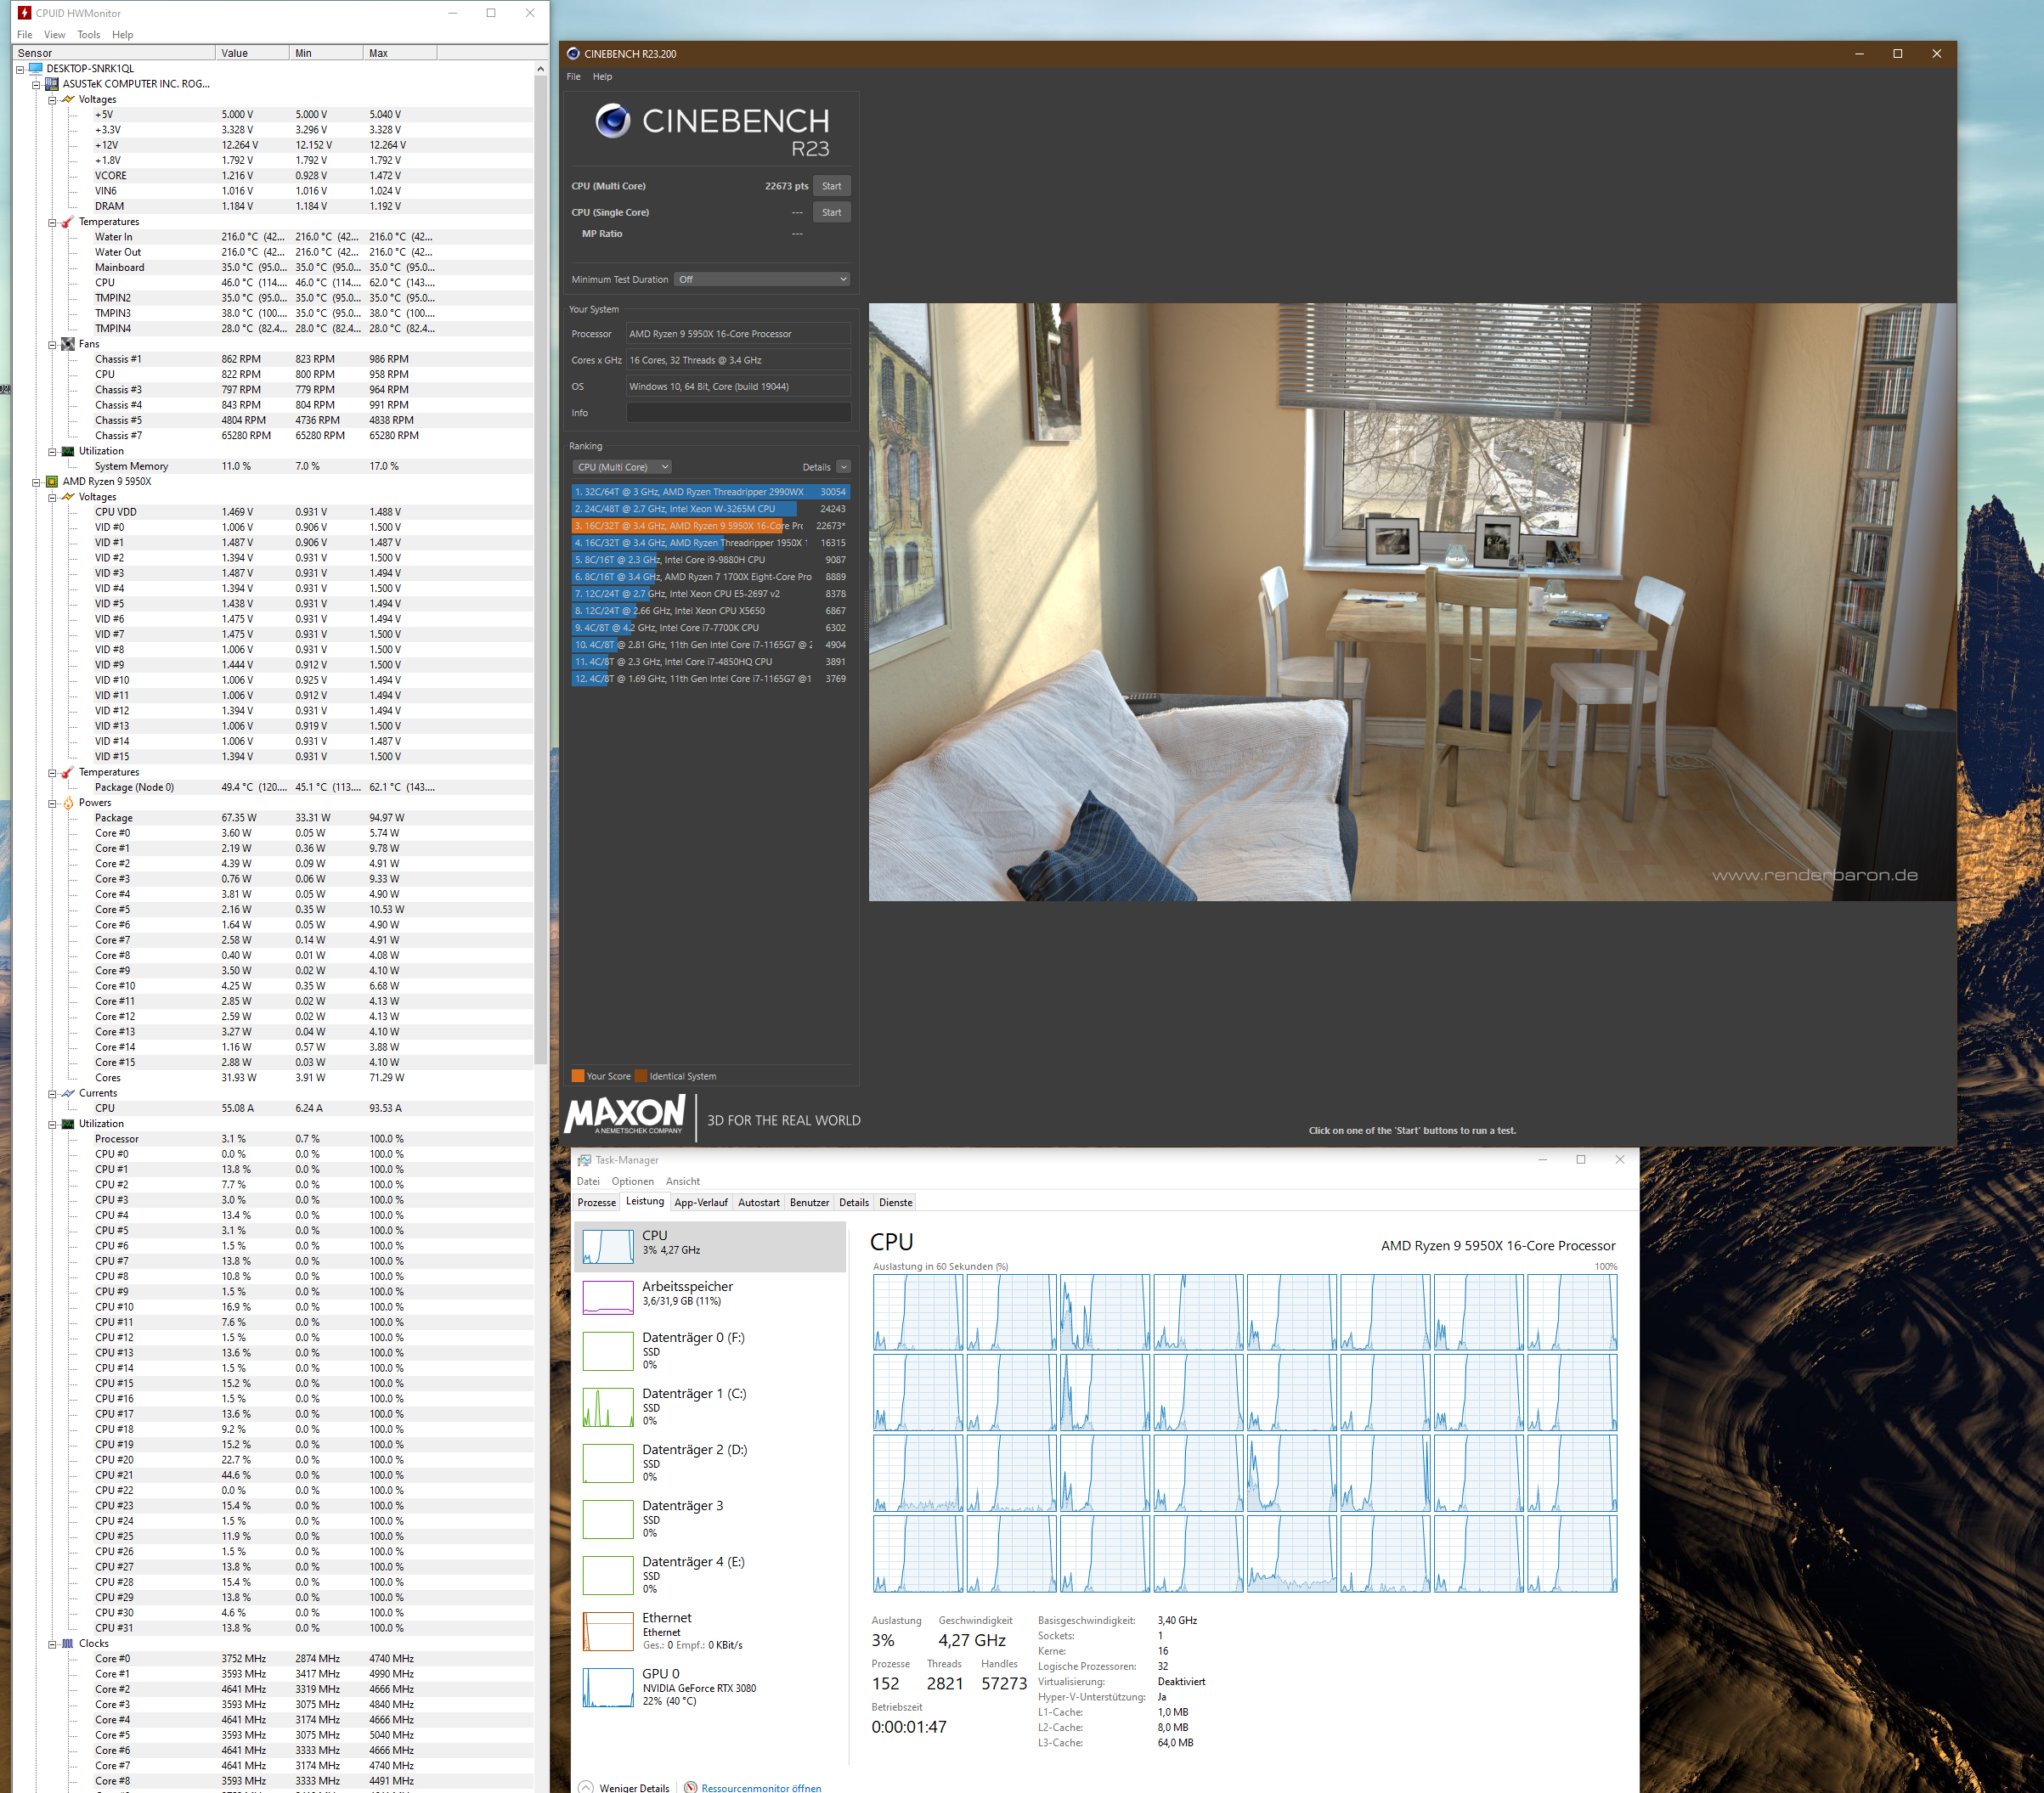Select the Datenträger 1 (C:) thumbnail
2044x1793 pixels.
pyautogui.click(x=608, y=1407)
